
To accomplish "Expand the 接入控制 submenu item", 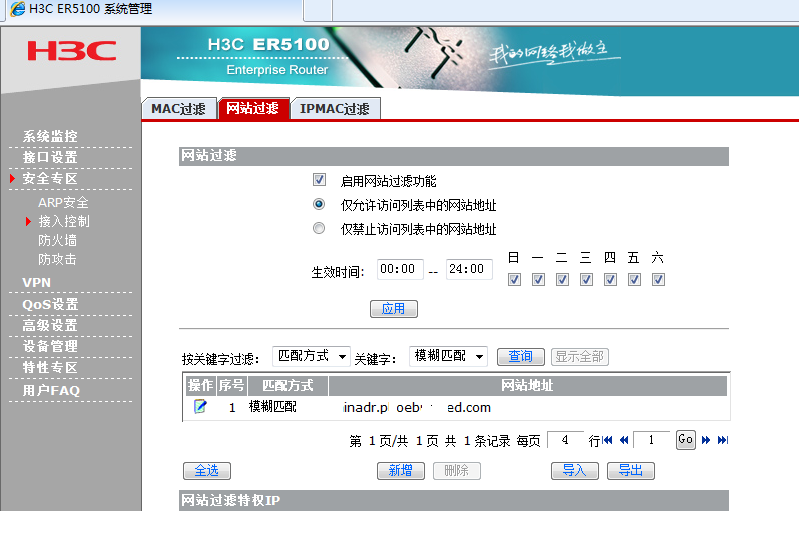I will coord(64,222).
